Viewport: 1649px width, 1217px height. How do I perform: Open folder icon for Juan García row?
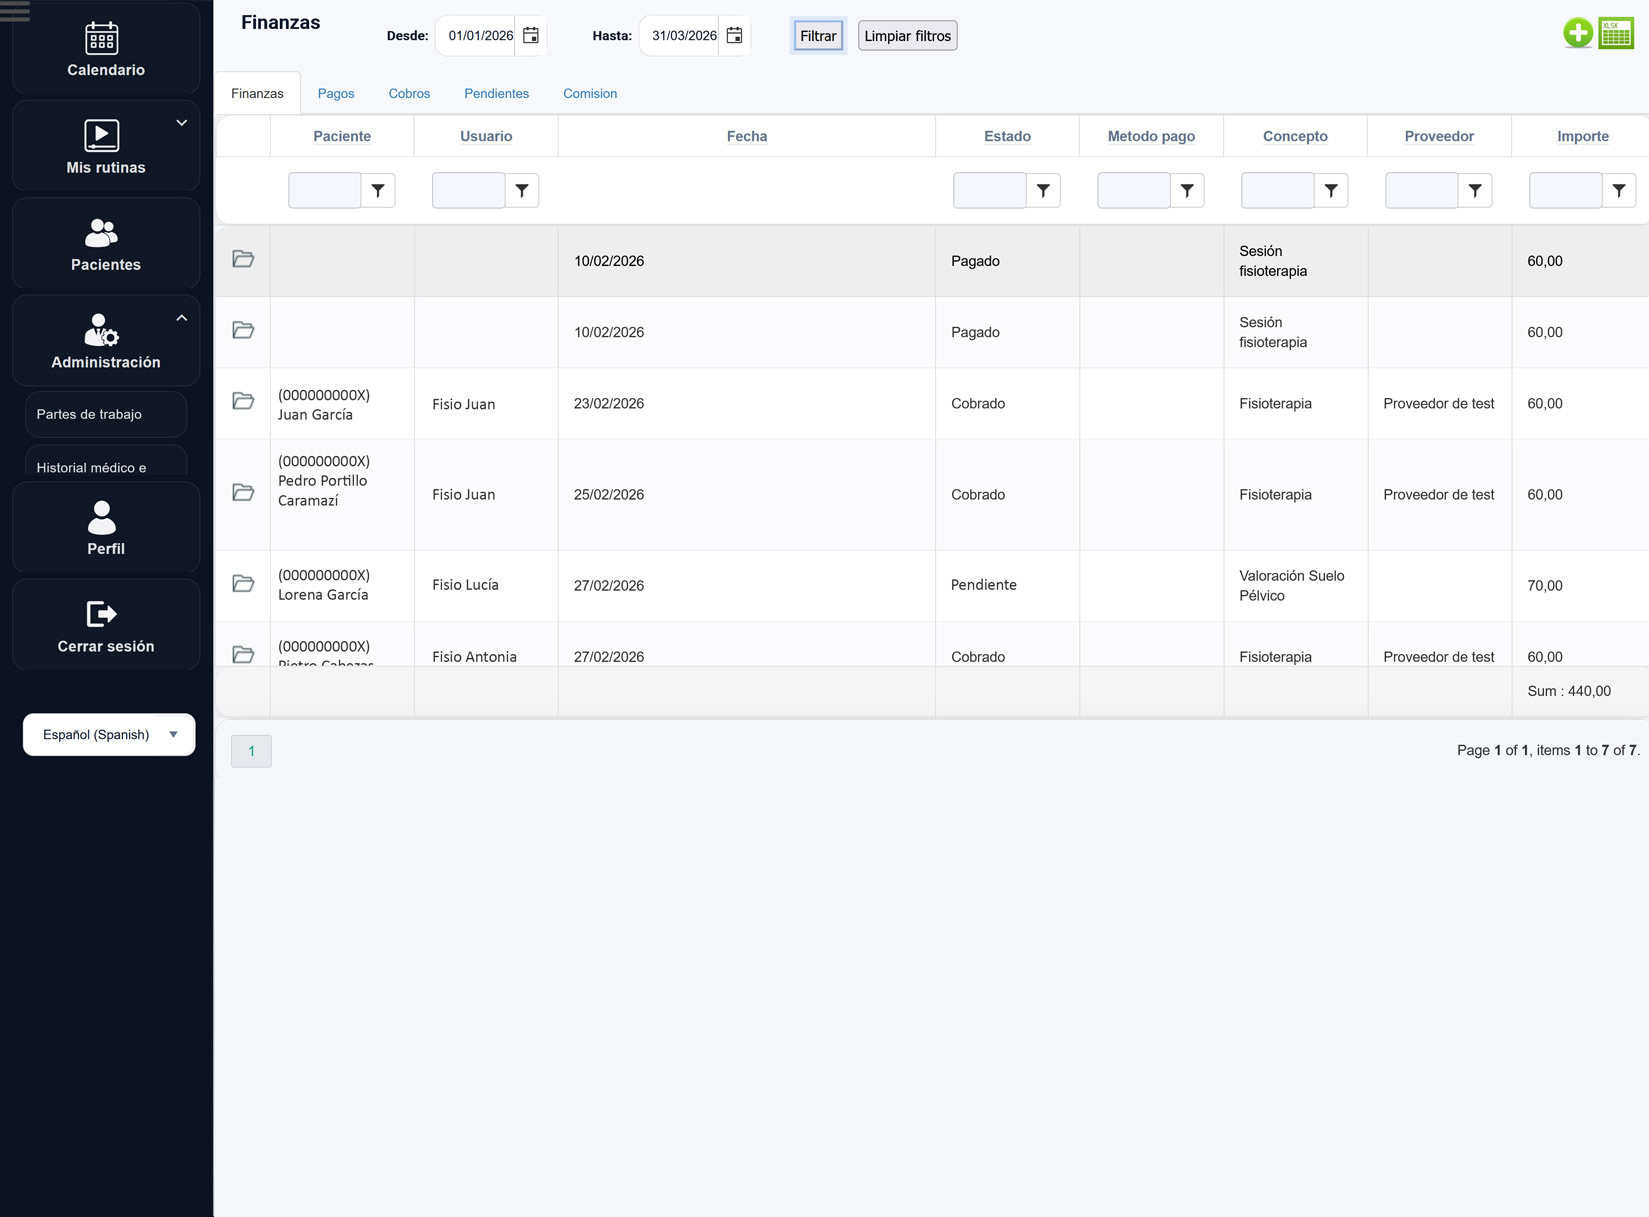[243, 402]
